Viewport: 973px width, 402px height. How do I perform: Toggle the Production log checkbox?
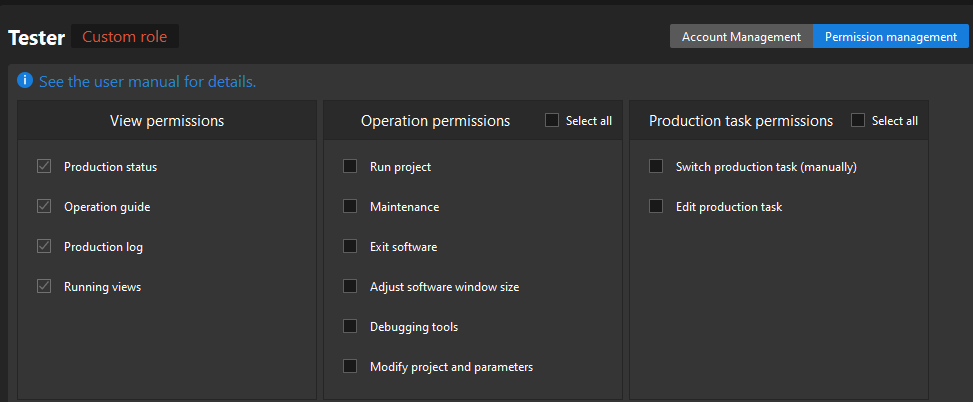(44, 247)
